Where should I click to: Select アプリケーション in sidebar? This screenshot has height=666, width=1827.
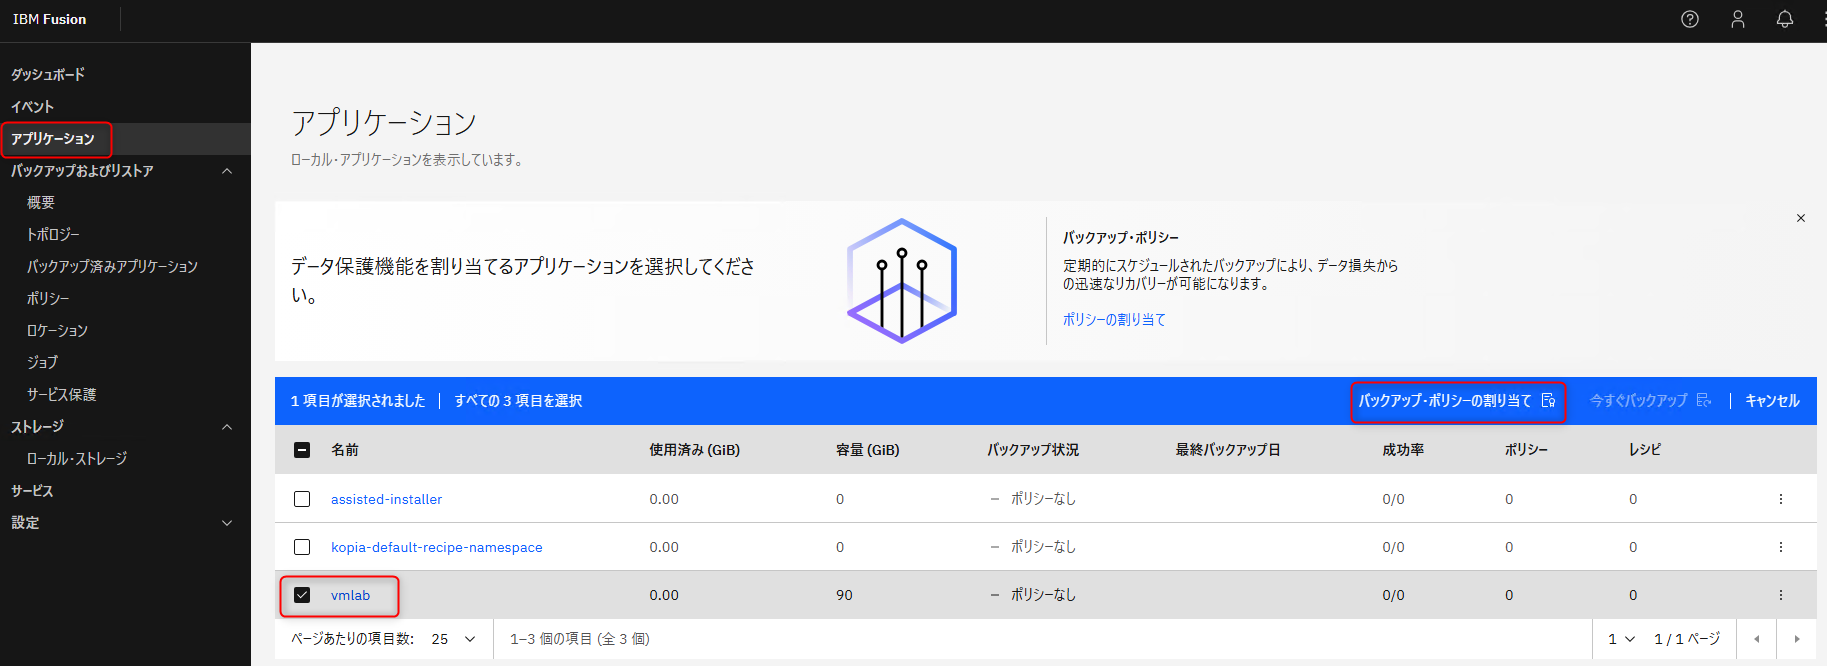point(53,139)
